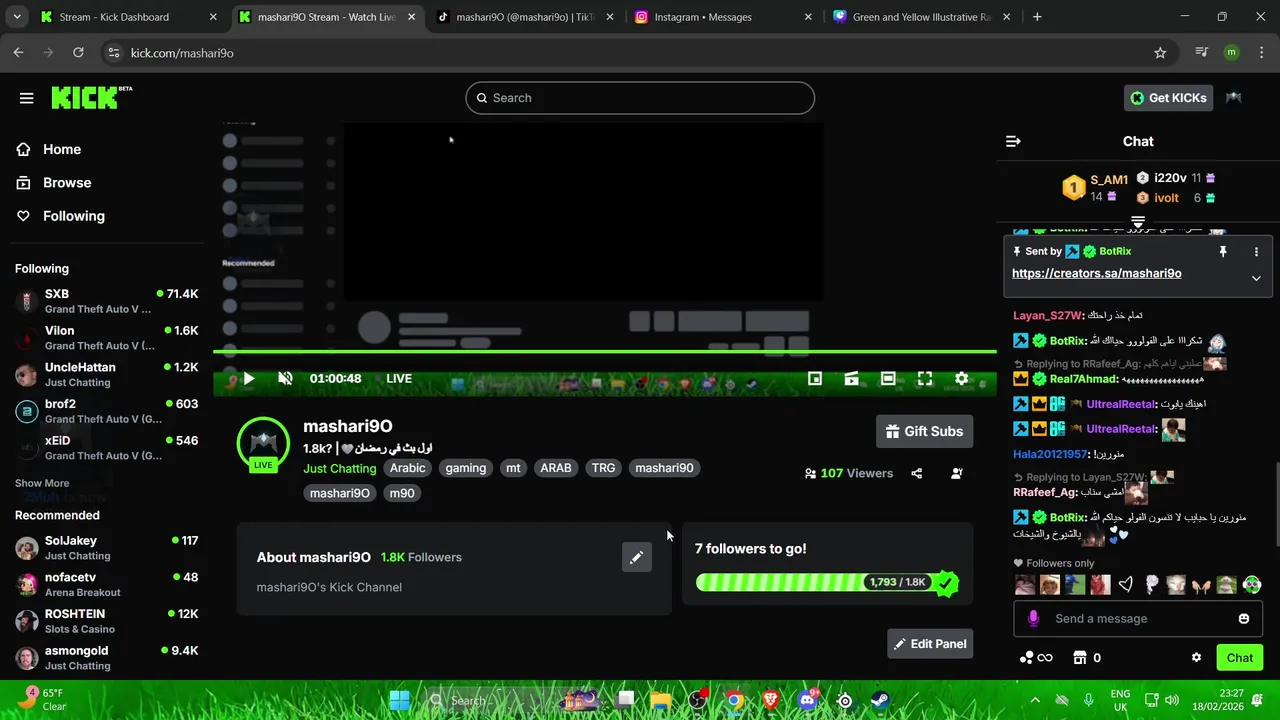Unmute the stream audio
Screen dimensions: 1280x720
click(285, 378)
